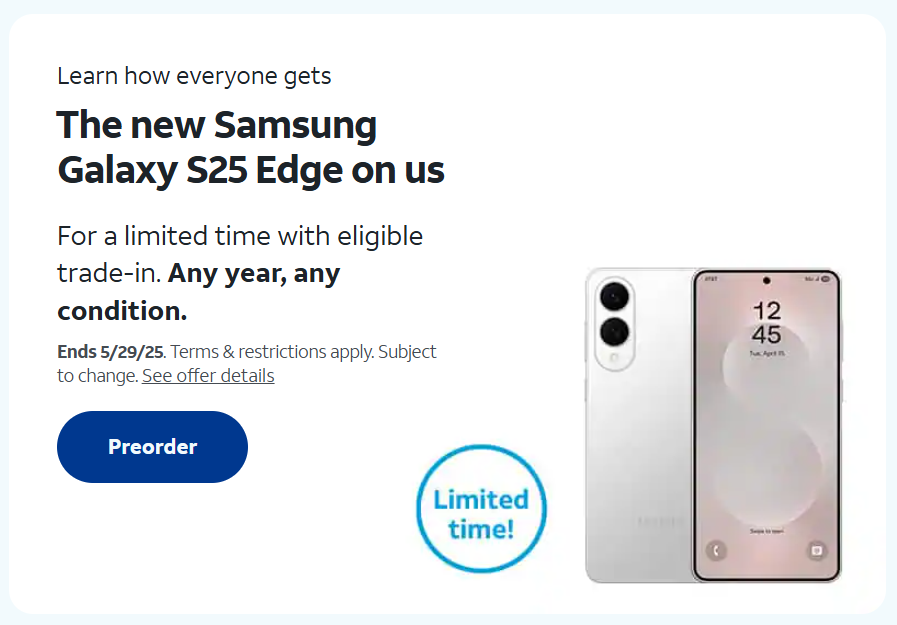This screenshot has height=625, width=897.
Task: Click the Any year, any condition text
Action: 198,292
